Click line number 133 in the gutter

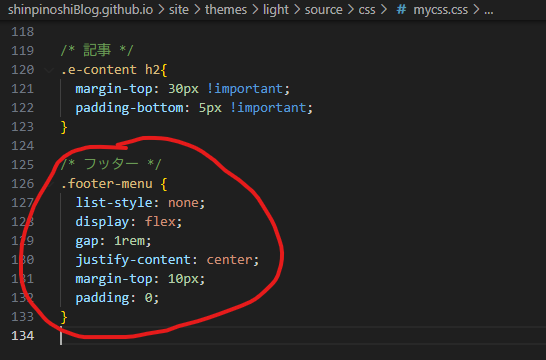pos(23,317)
